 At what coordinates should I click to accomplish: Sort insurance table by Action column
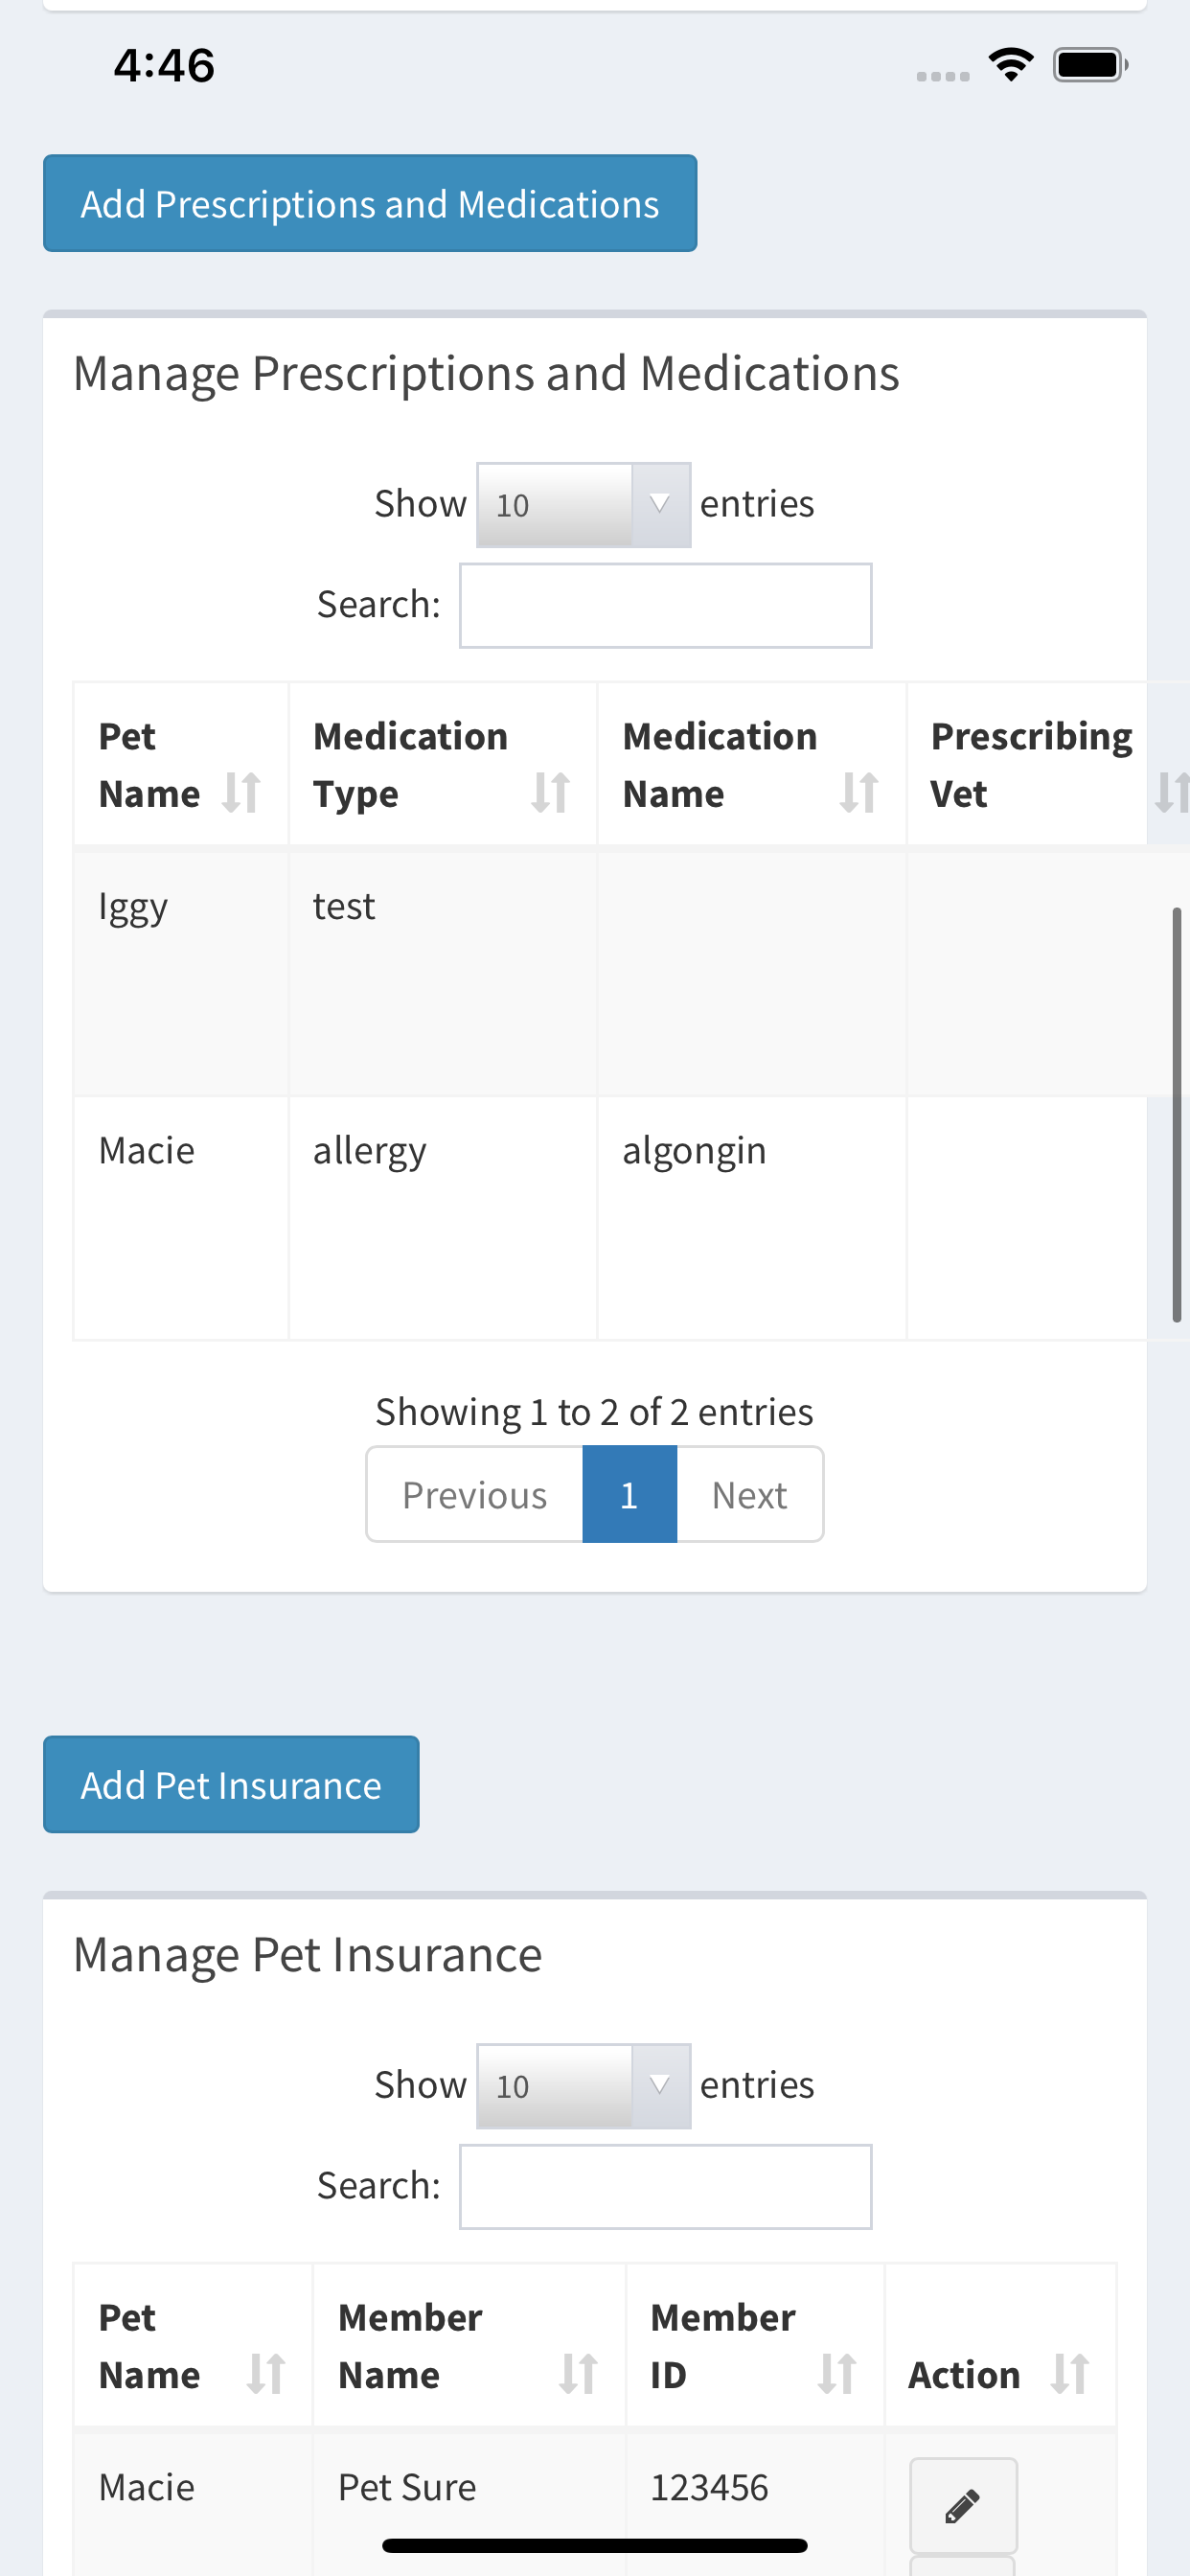(x=1000, y=2345)
